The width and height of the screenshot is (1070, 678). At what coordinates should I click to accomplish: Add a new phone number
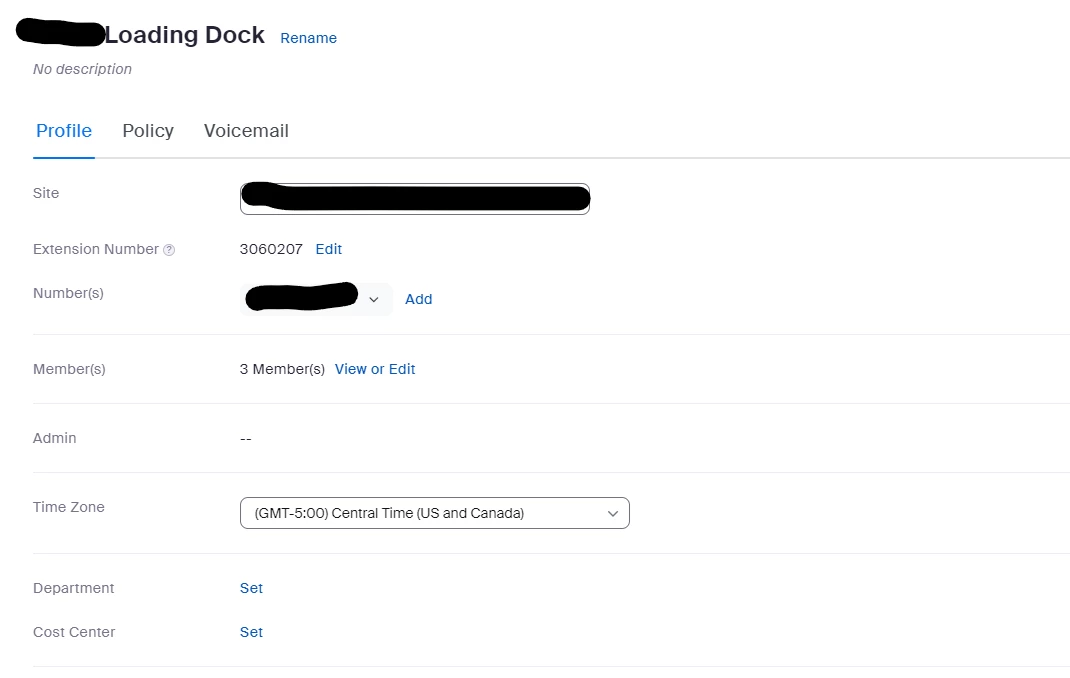pos(418,299)
